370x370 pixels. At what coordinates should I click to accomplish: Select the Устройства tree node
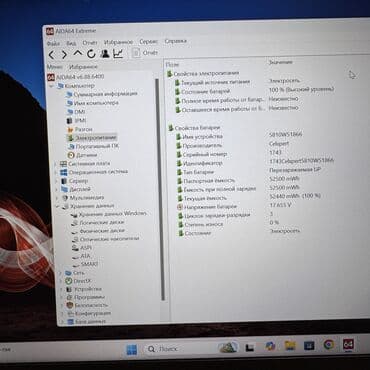pos(83,289)
